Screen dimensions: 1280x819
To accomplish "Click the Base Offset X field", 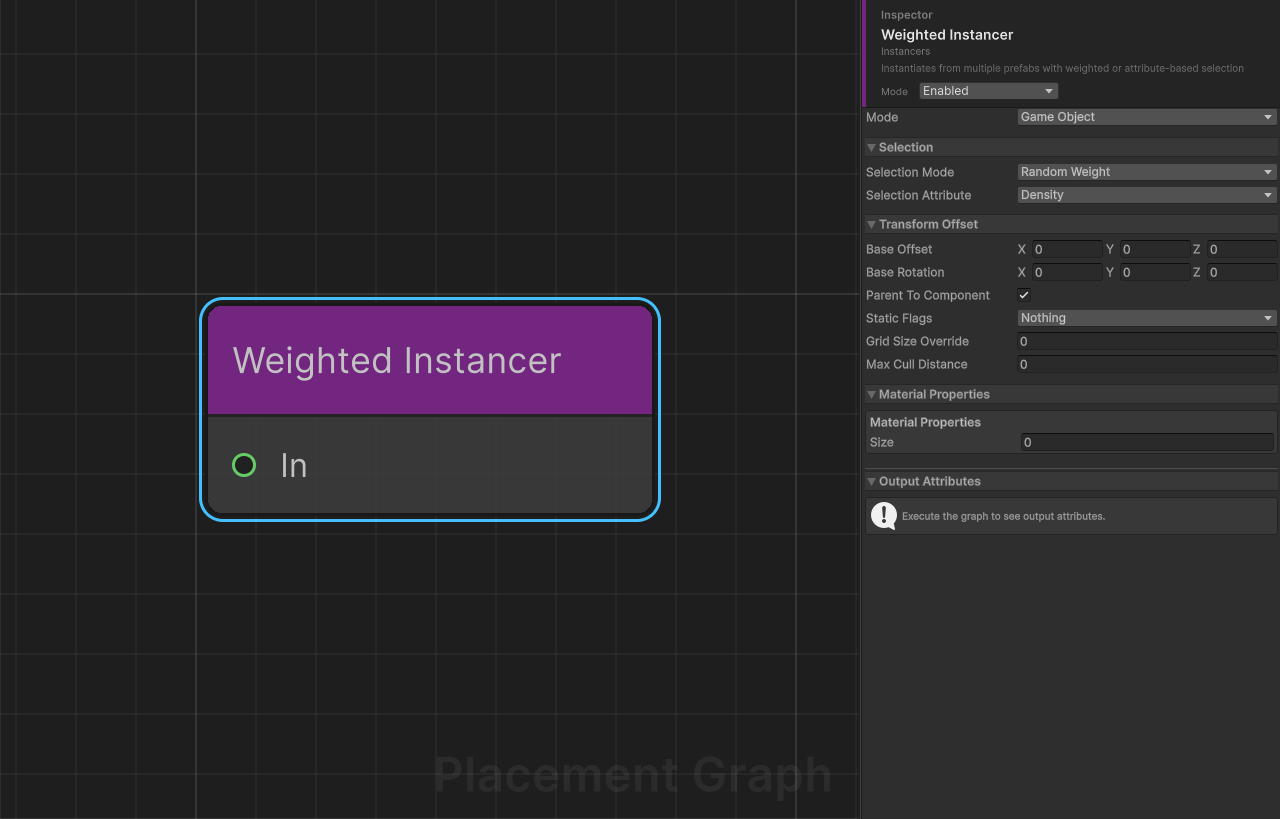I will click(1067, 249).
